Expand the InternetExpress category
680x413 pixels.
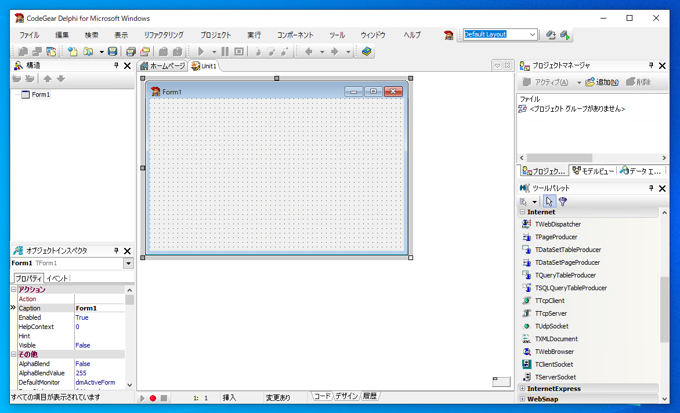click(x=523, y=389)
